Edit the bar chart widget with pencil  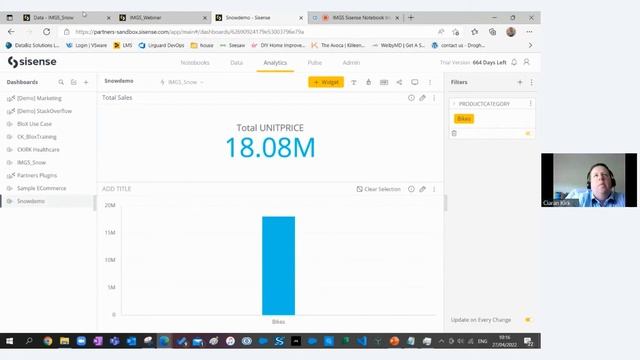tap(422, 189)
